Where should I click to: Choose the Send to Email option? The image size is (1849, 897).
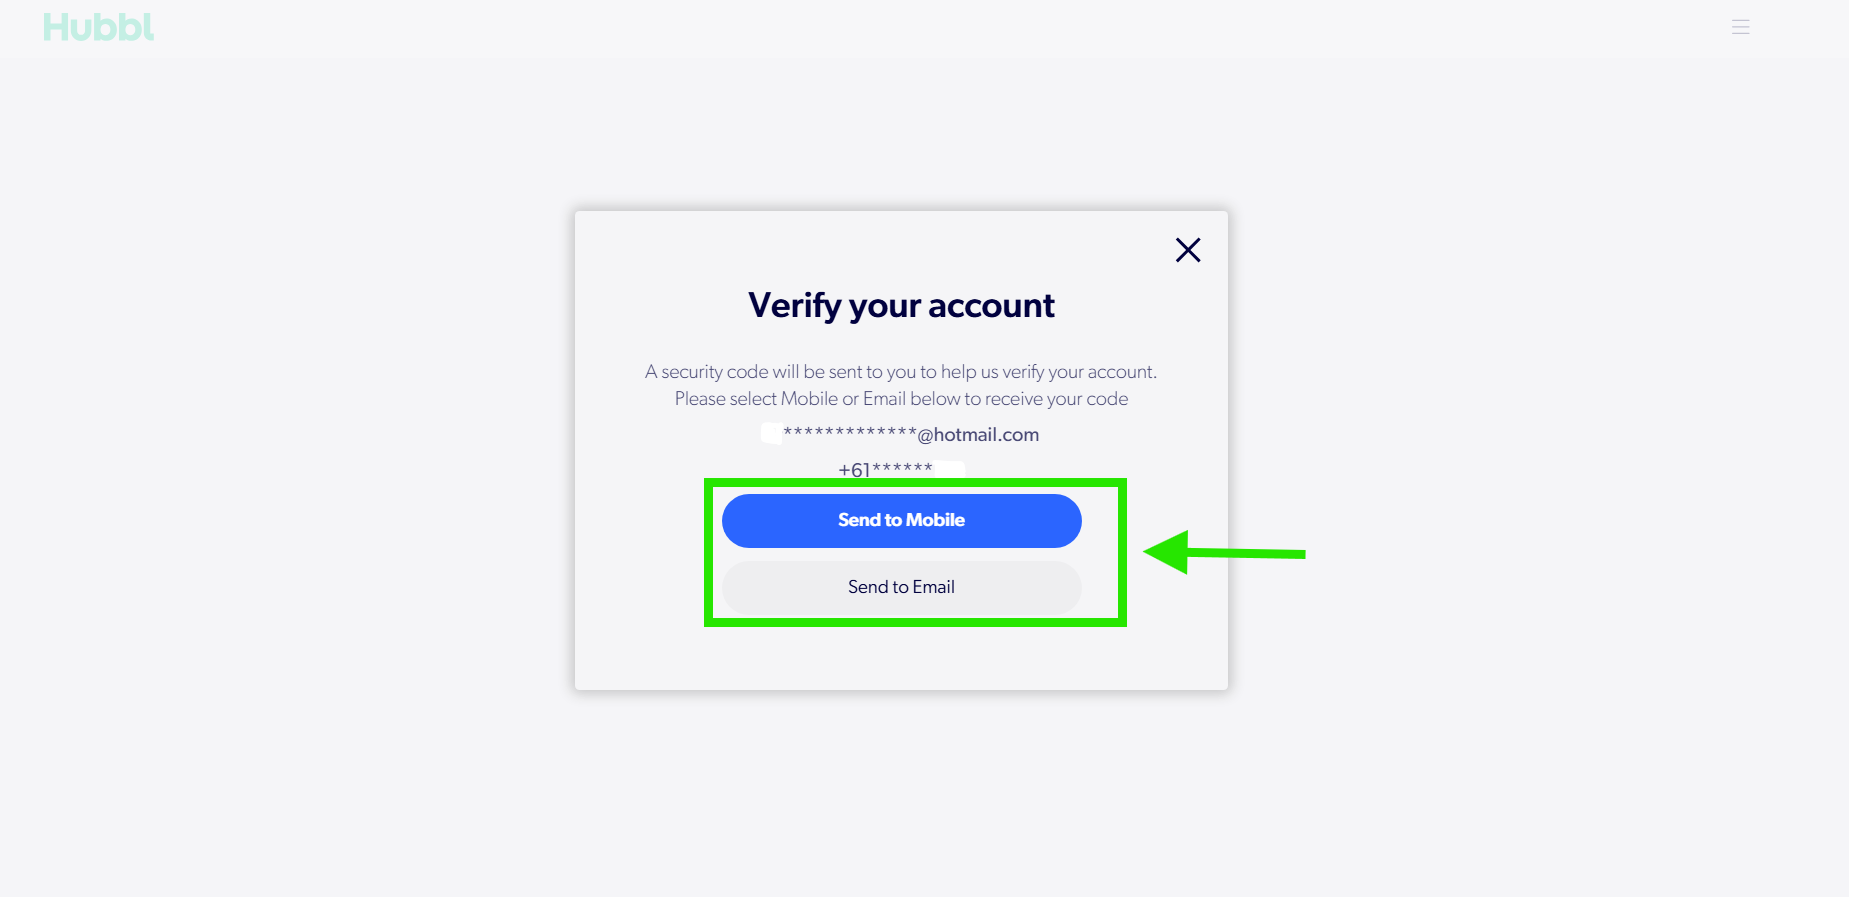pos(901,587)
